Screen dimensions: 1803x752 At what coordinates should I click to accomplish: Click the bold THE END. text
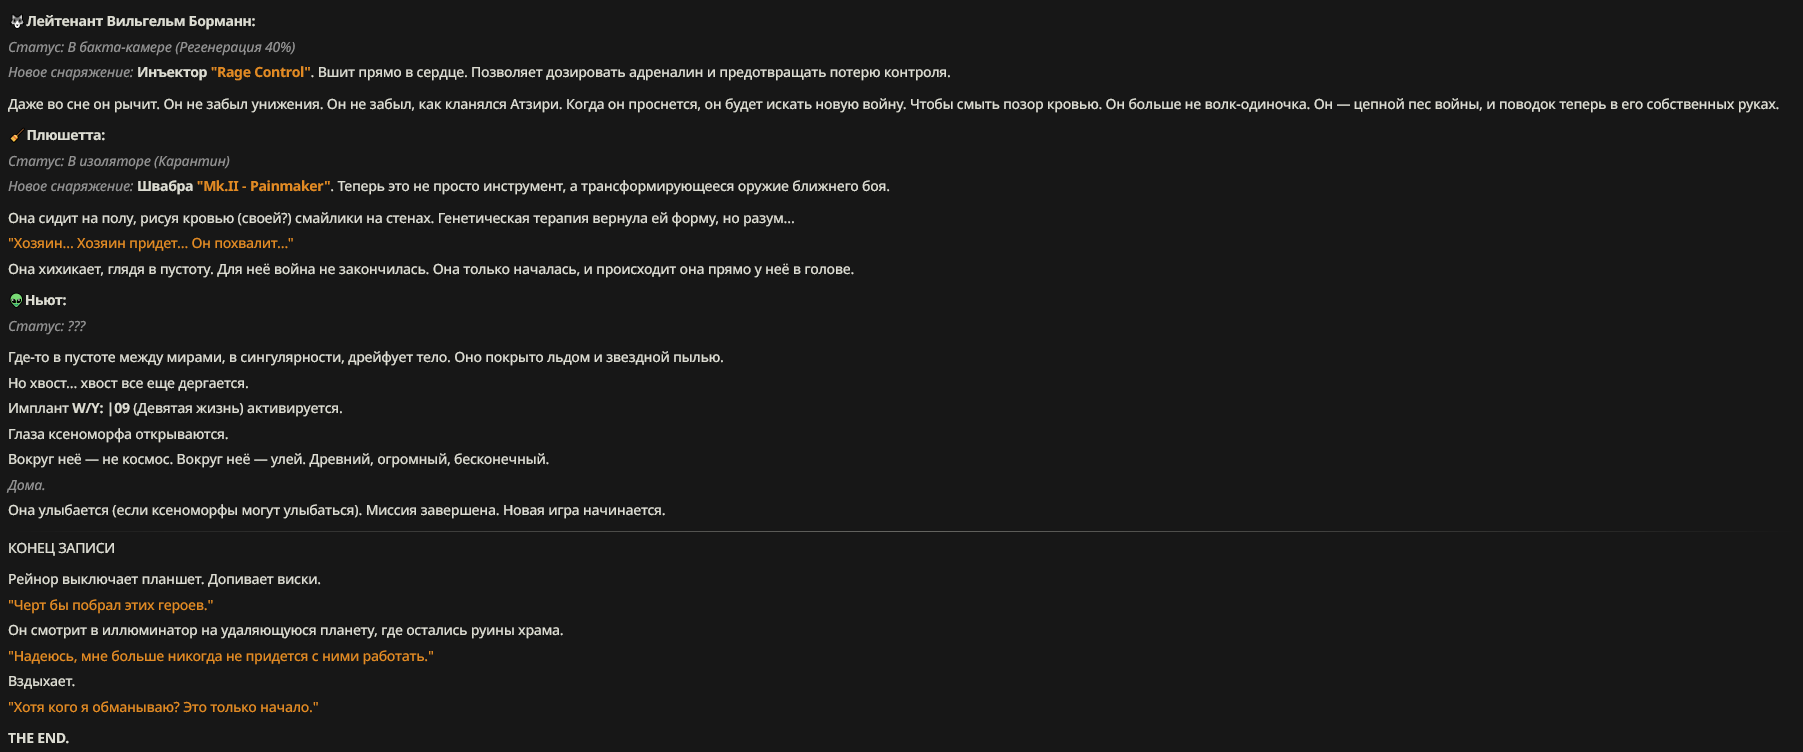(x=39, y=738)
